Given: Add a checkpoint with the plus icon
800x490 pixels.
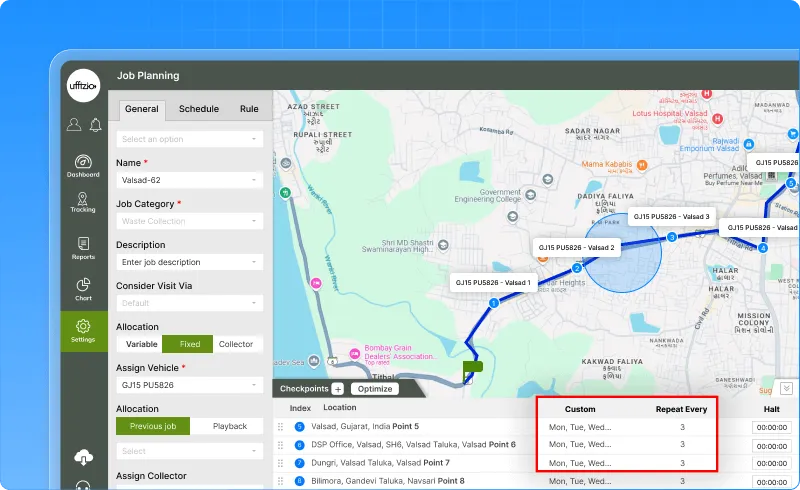Looking at the screenshot, I should [x=337, y=389].
